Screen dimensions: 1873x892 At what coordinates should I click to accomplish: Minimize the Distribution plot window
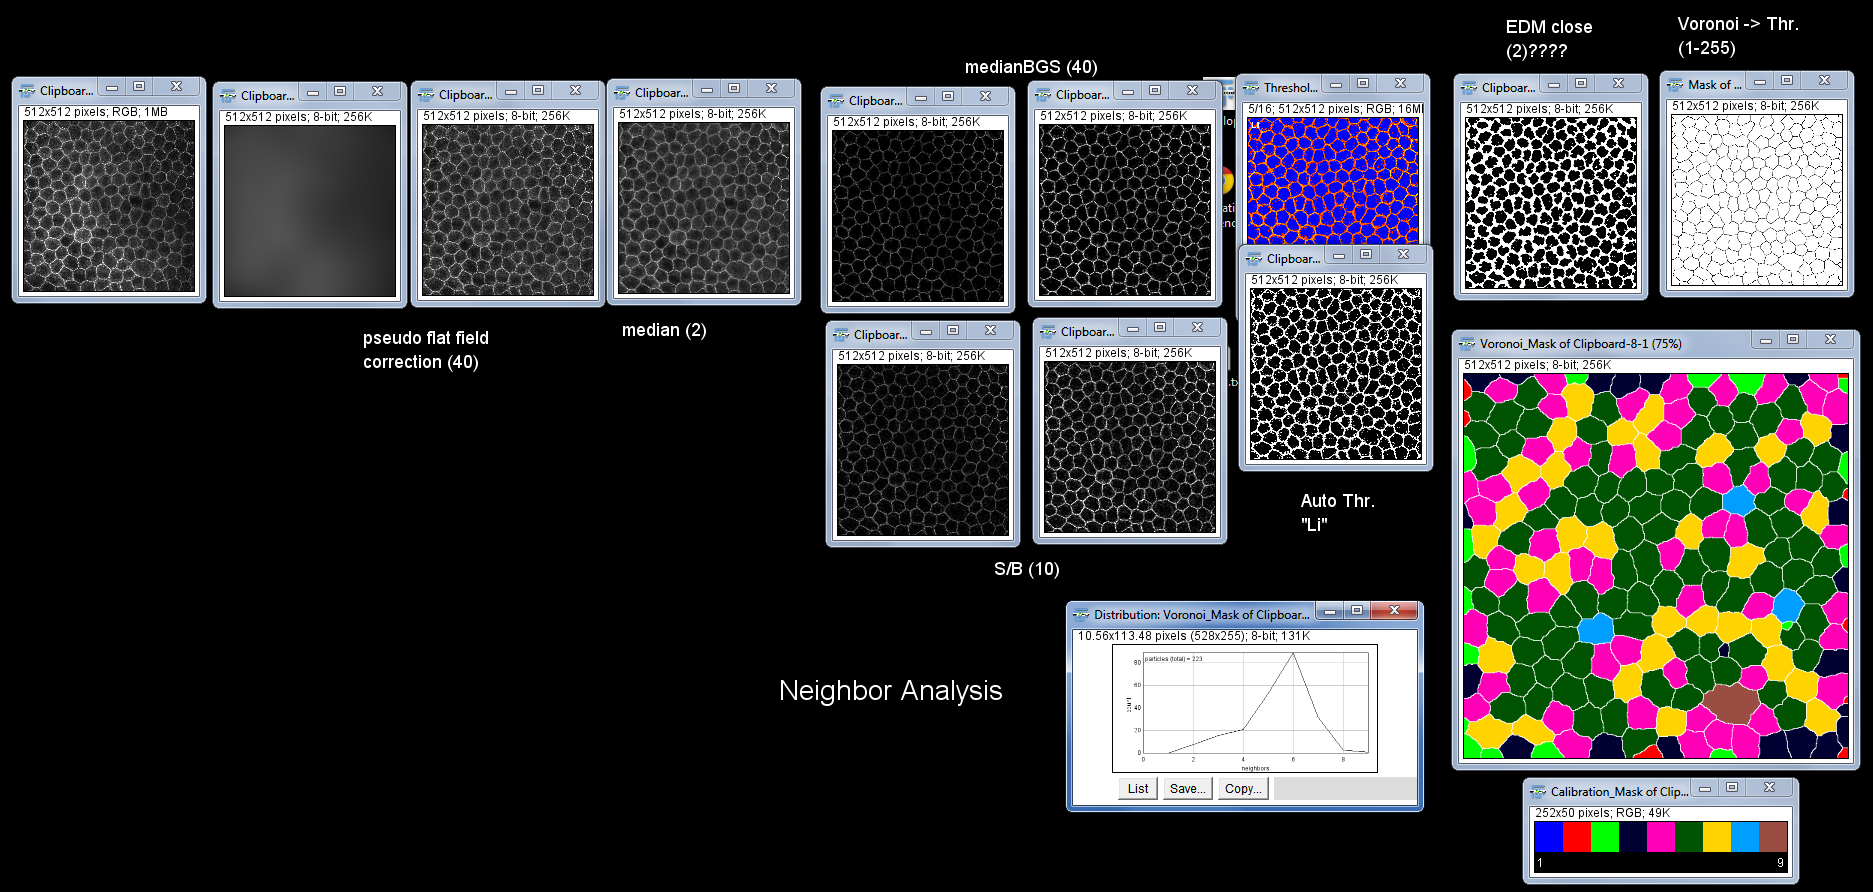click(1329, 610)
